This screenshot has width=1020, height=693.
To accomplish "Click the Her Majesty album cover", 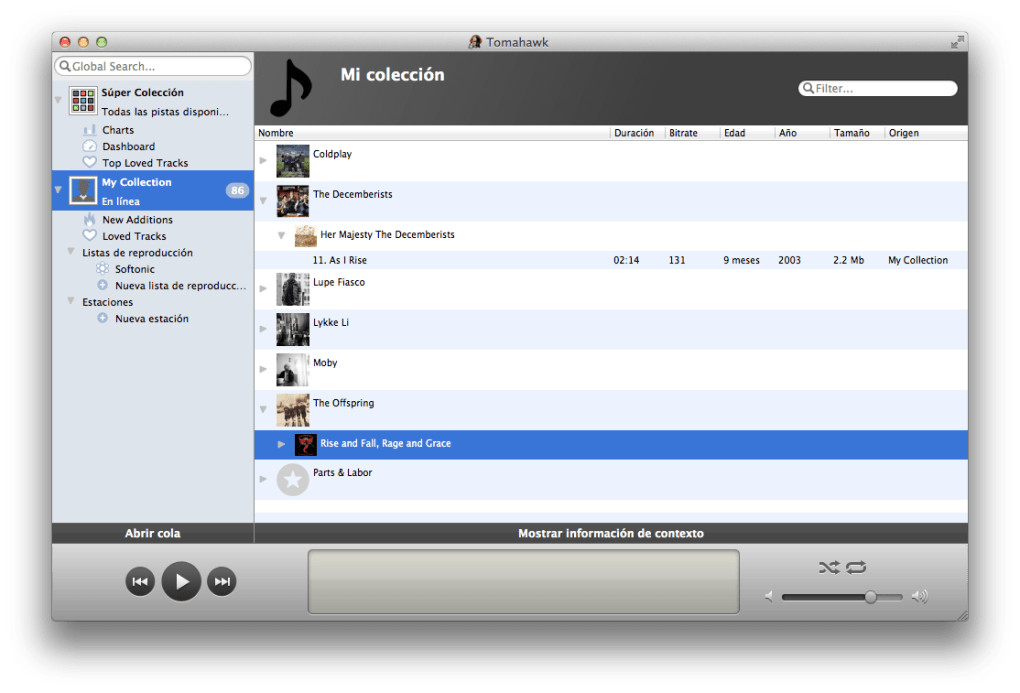I will click(x=306, y=236).
